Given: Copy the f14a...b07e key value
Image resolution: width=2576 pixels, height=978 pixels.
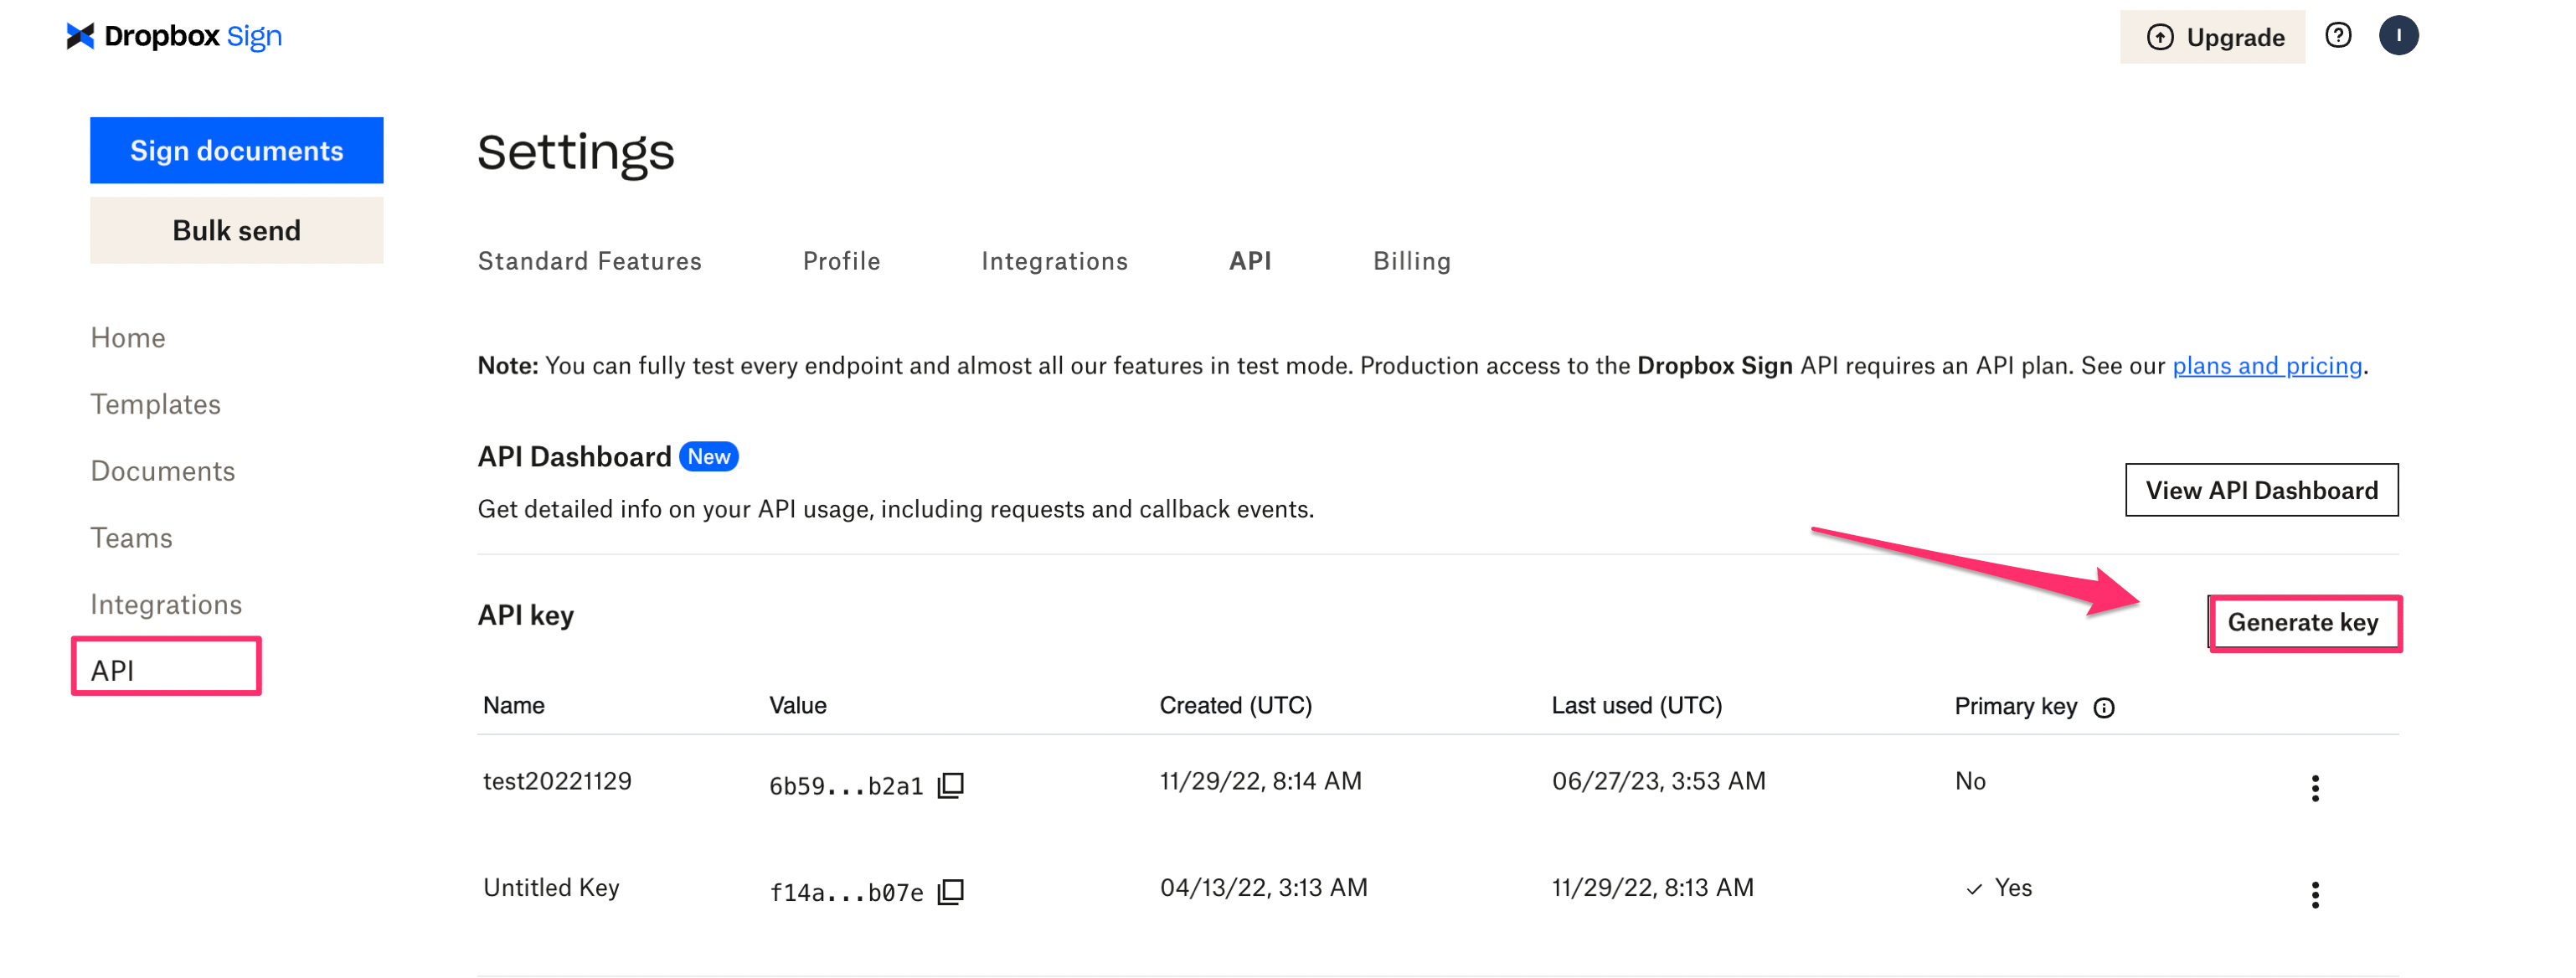Looking at the screenshot, I should pyautogui.click(x=950, y=891).
